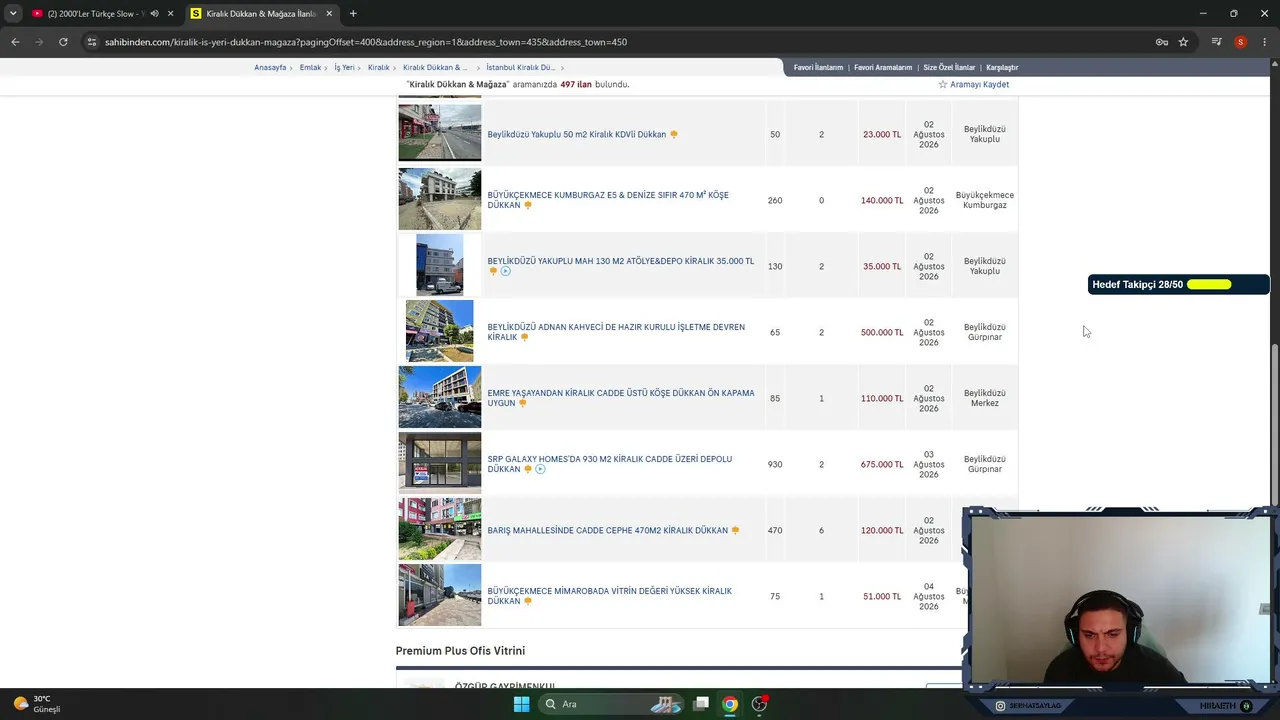Screen dimensions: 1280x720
Task: Click thumbnail of Barış Mahallesinde 470M2 listing
Action: (x=440, y=529)
